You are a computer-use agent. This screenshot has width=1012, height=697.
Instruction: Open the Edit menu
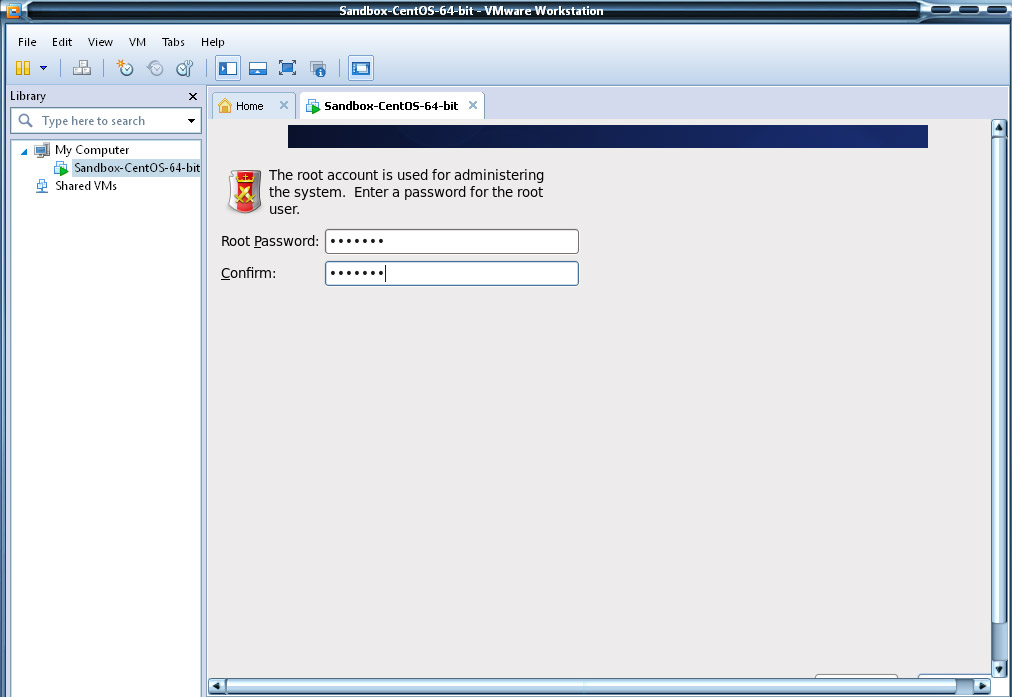tap(62, 42)
